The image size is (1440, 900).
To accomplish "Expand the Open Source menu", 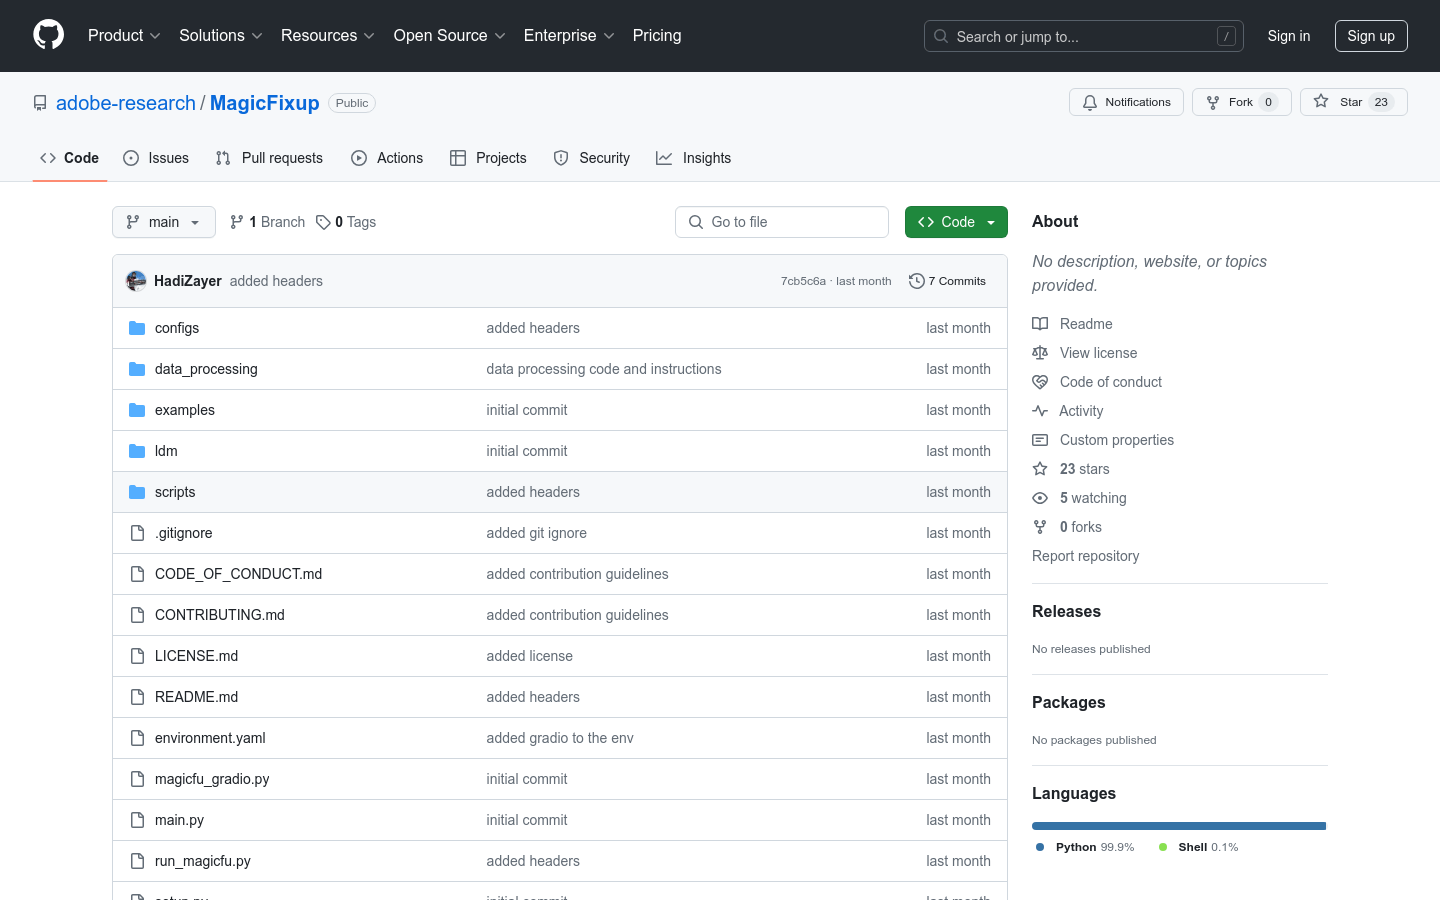I will tap(450, 36).
